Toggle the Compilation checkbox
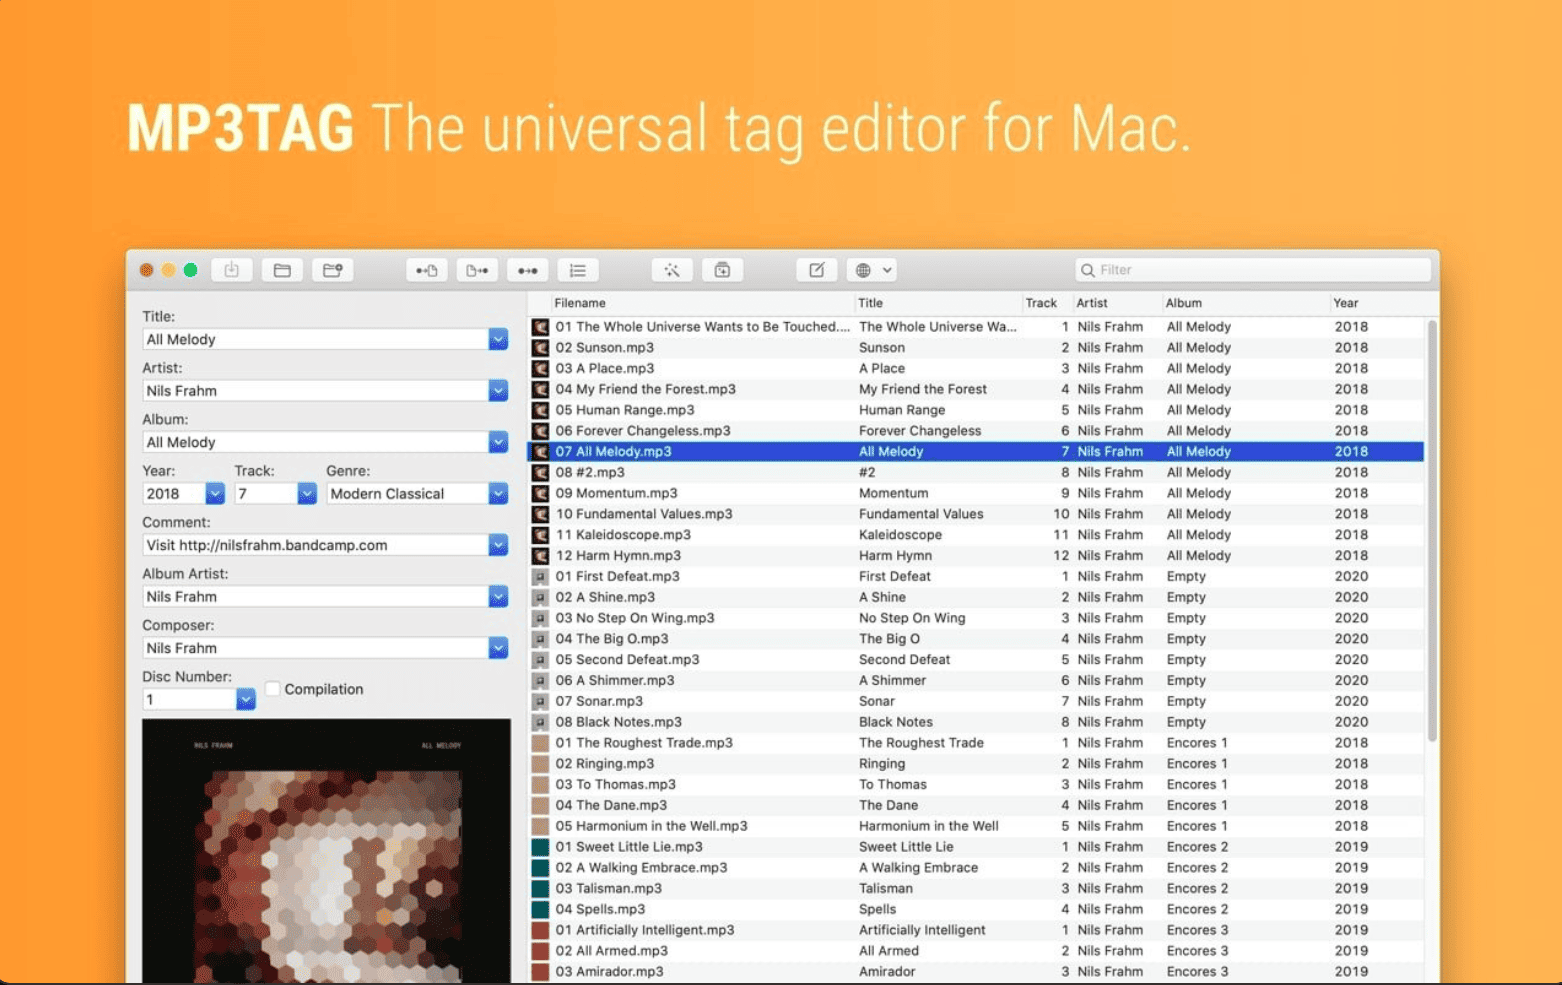Viewport: 1562px width, 985px height. pyautogui.click(x=272, y=689)
